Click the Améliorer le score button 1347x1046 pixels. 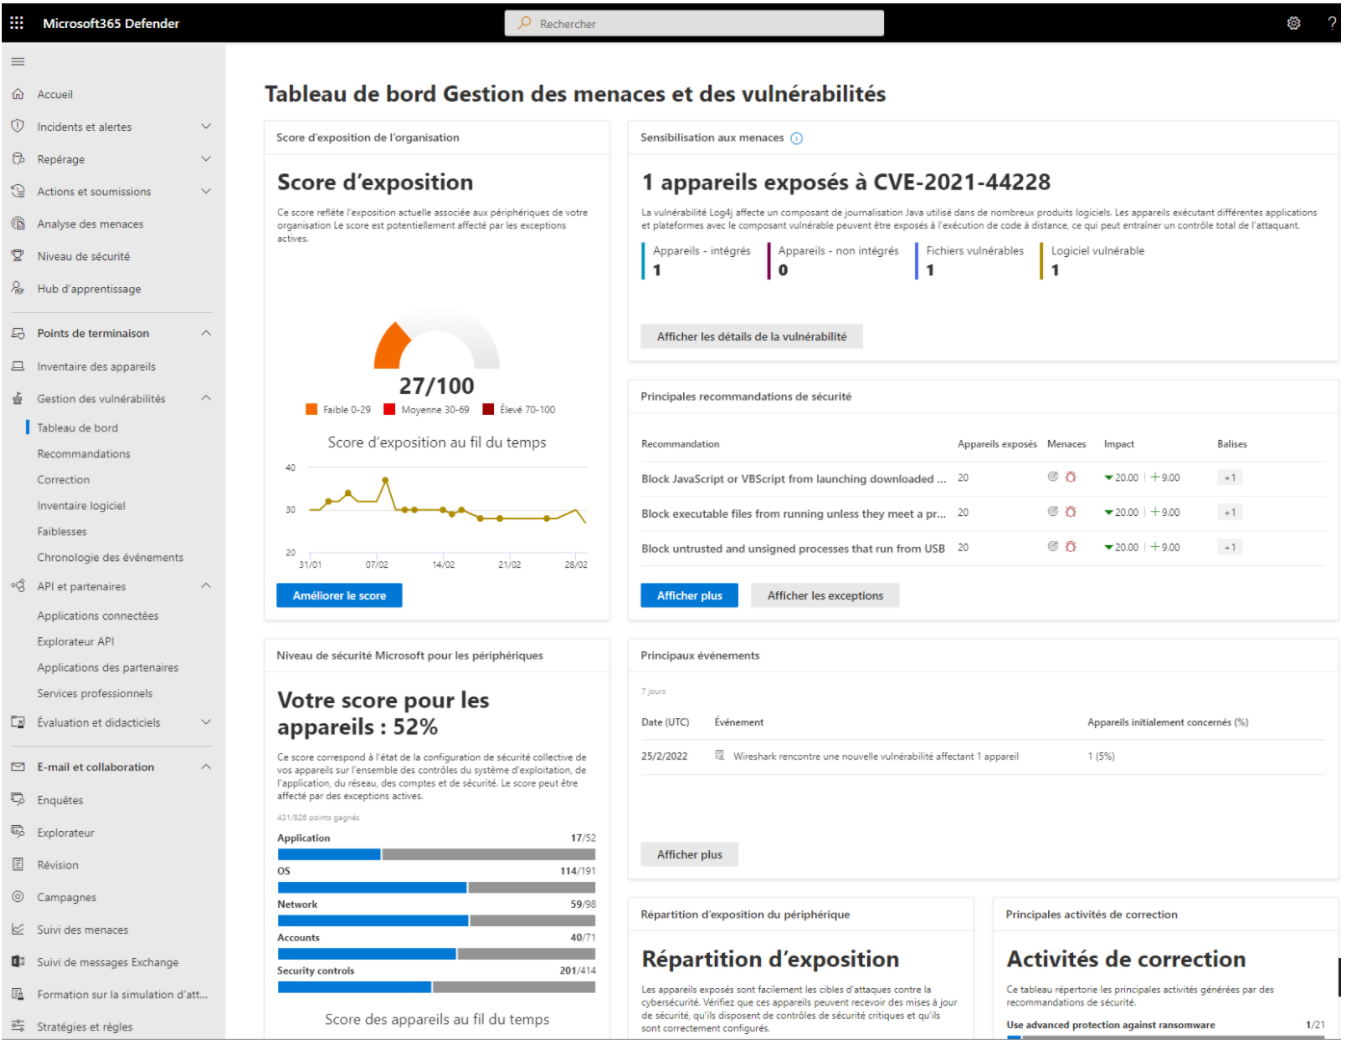point(339,595)
